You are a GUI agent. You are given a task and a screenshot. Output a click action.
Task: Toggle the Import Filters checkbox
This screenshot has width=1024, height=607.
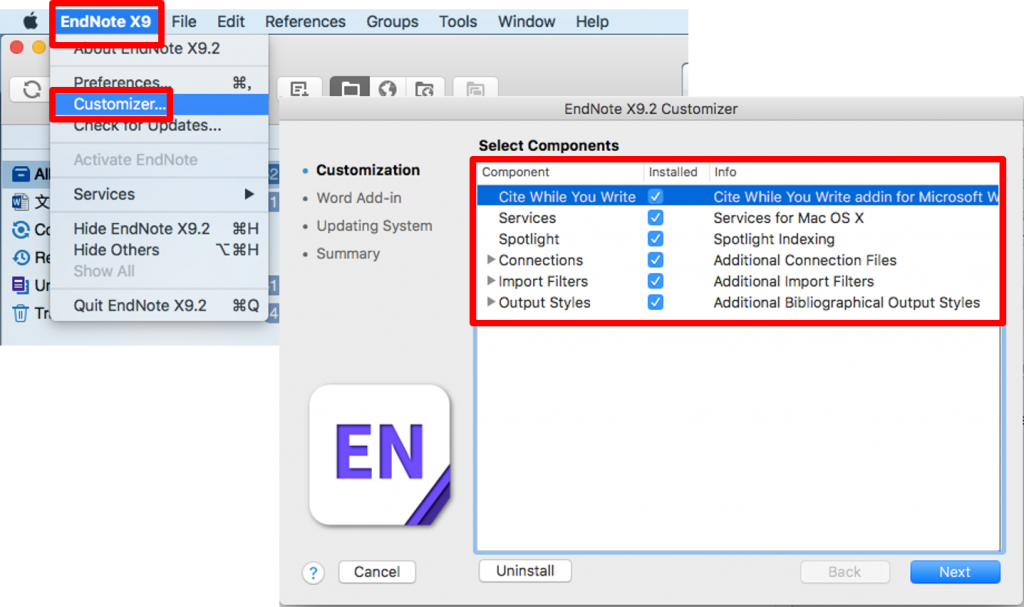[655, 281]
